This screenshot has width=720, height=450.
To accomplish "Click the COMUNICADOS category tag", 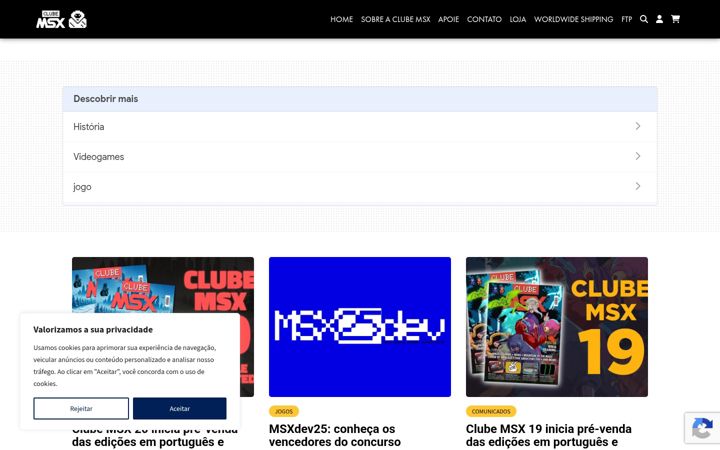I will click(491, 411).
